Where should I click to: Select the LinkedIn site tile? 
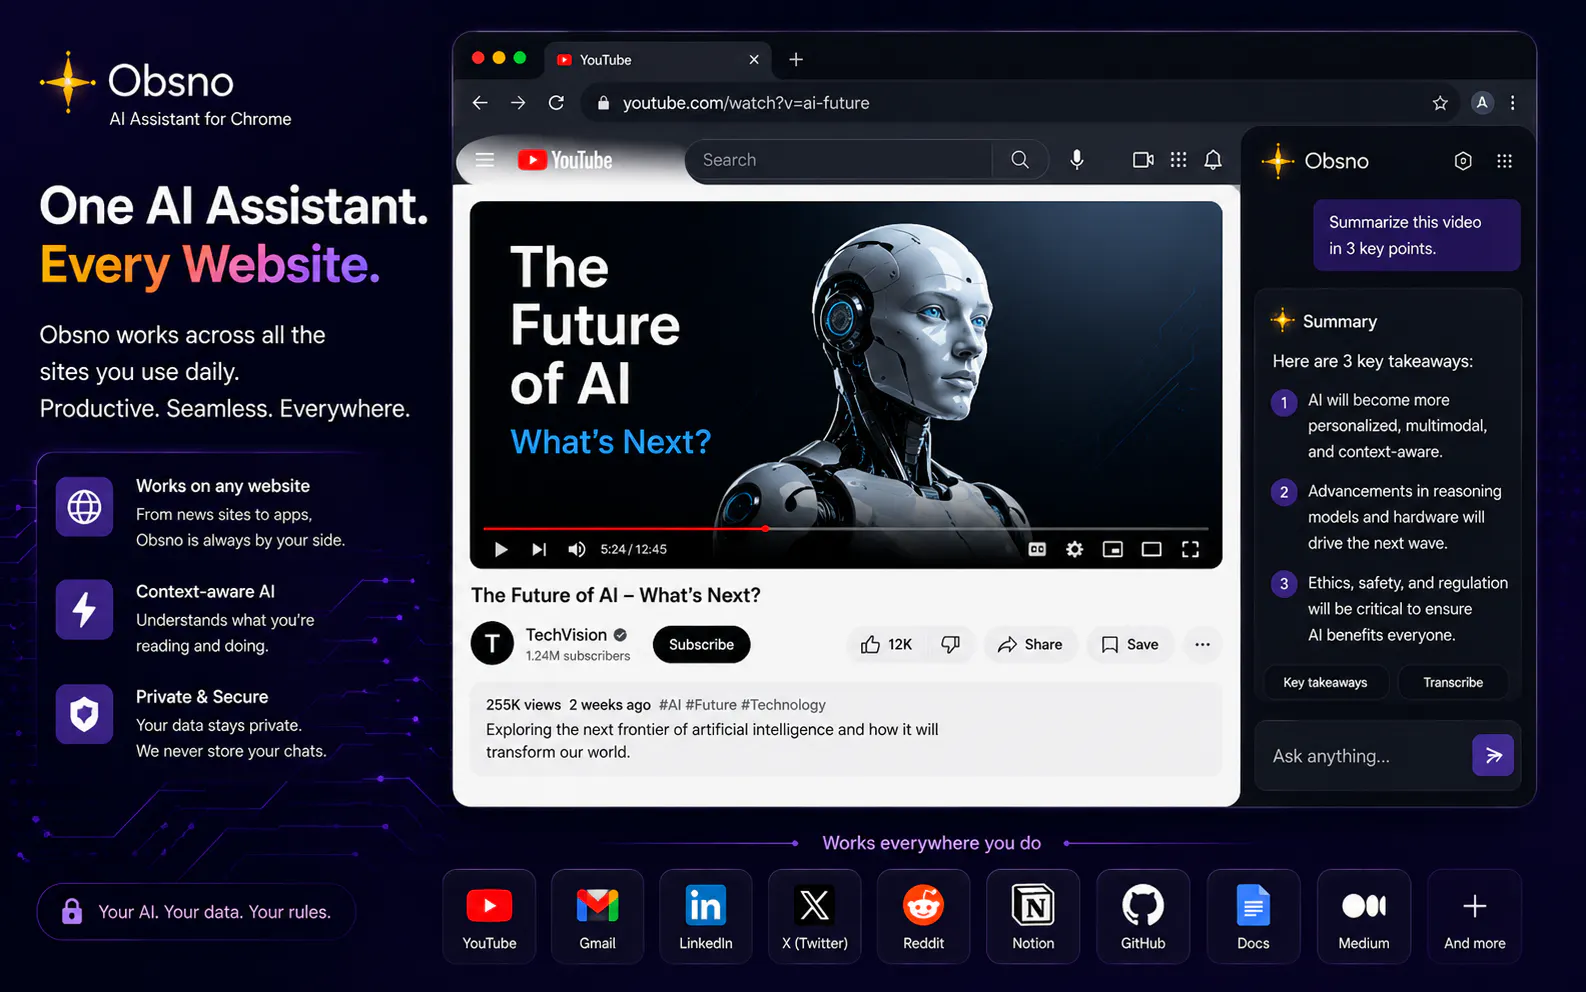point(706,917)
